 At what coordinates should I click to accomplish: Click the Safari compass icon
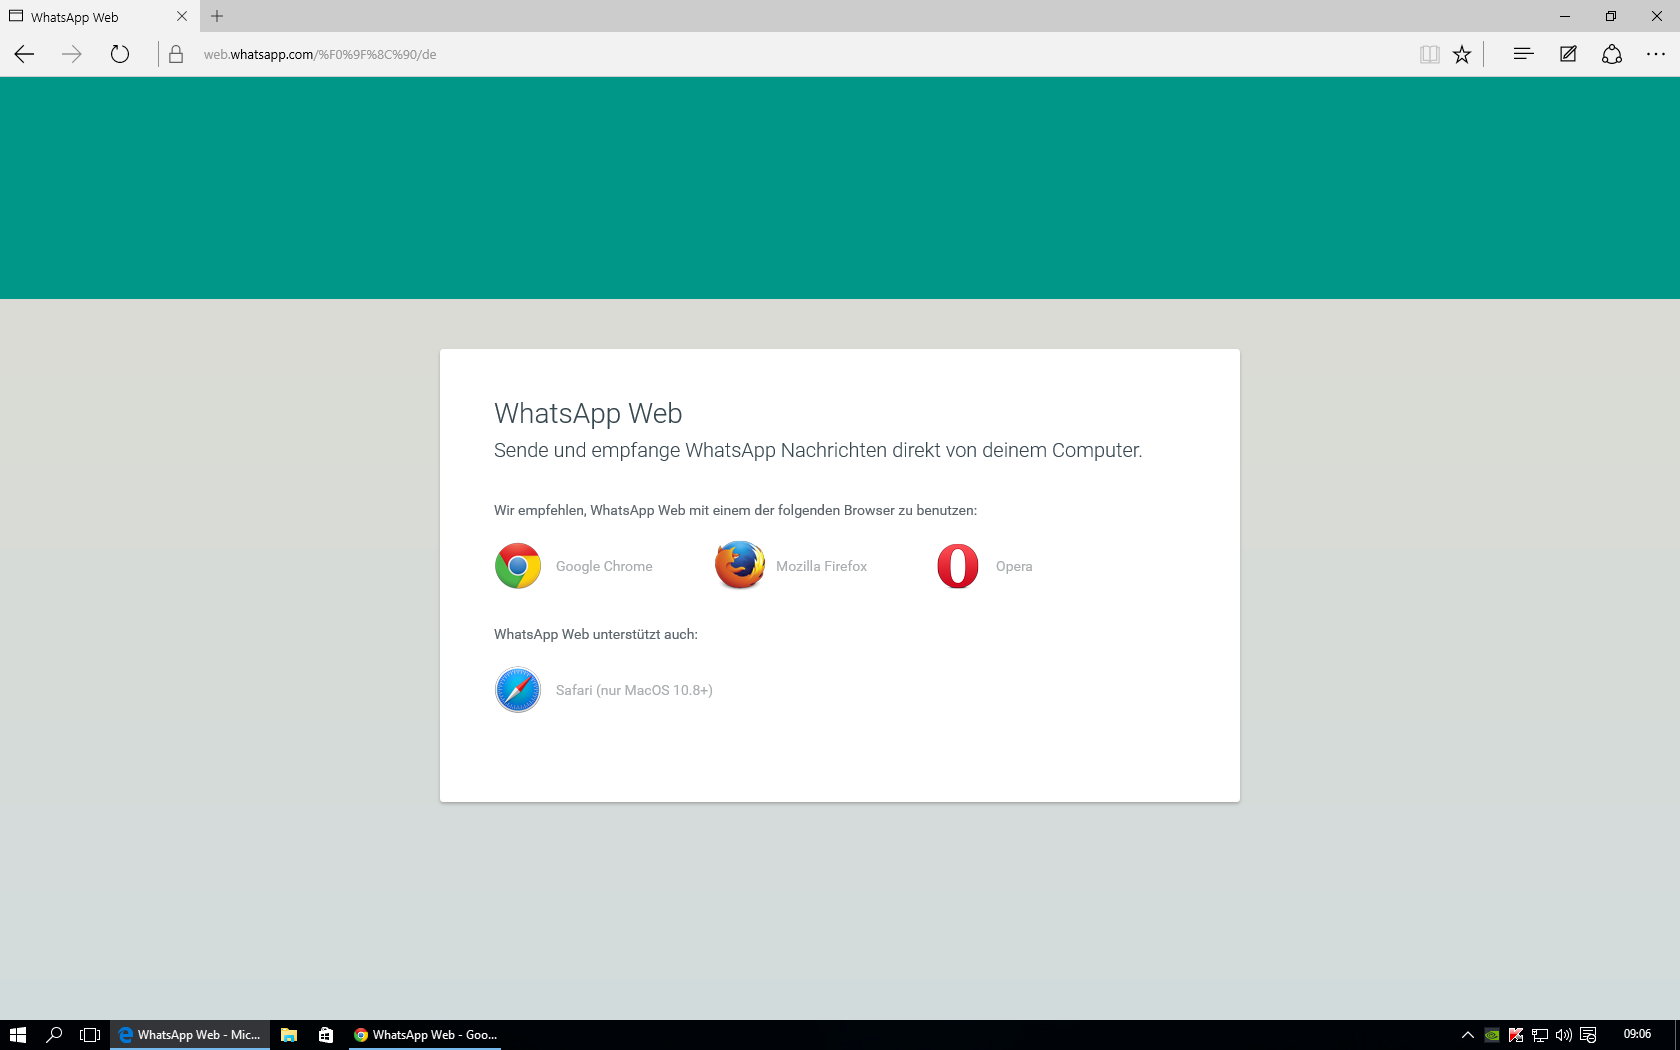click(518, 690)
